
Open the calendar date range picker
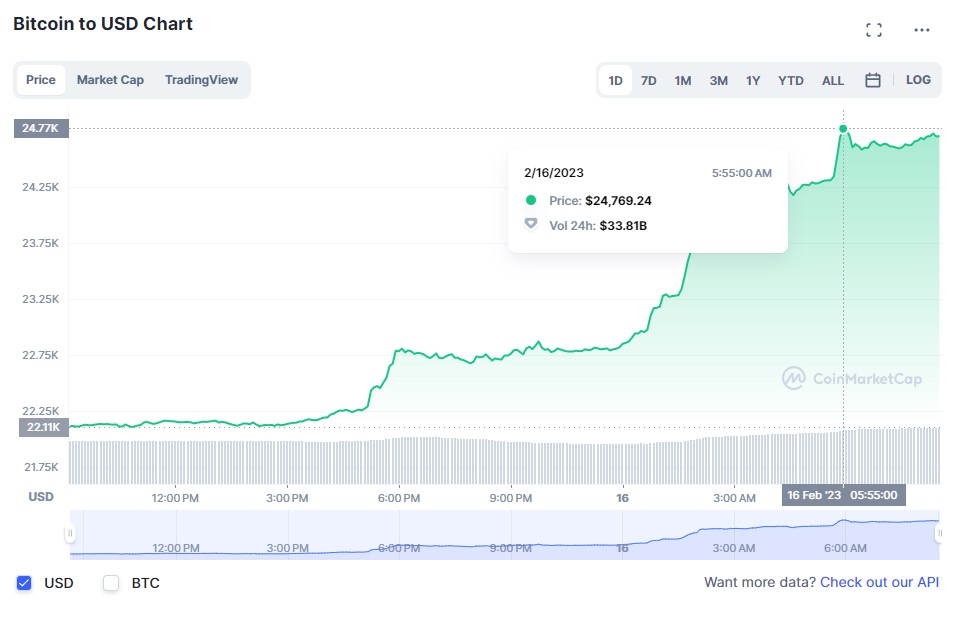(x=872, y=80)
